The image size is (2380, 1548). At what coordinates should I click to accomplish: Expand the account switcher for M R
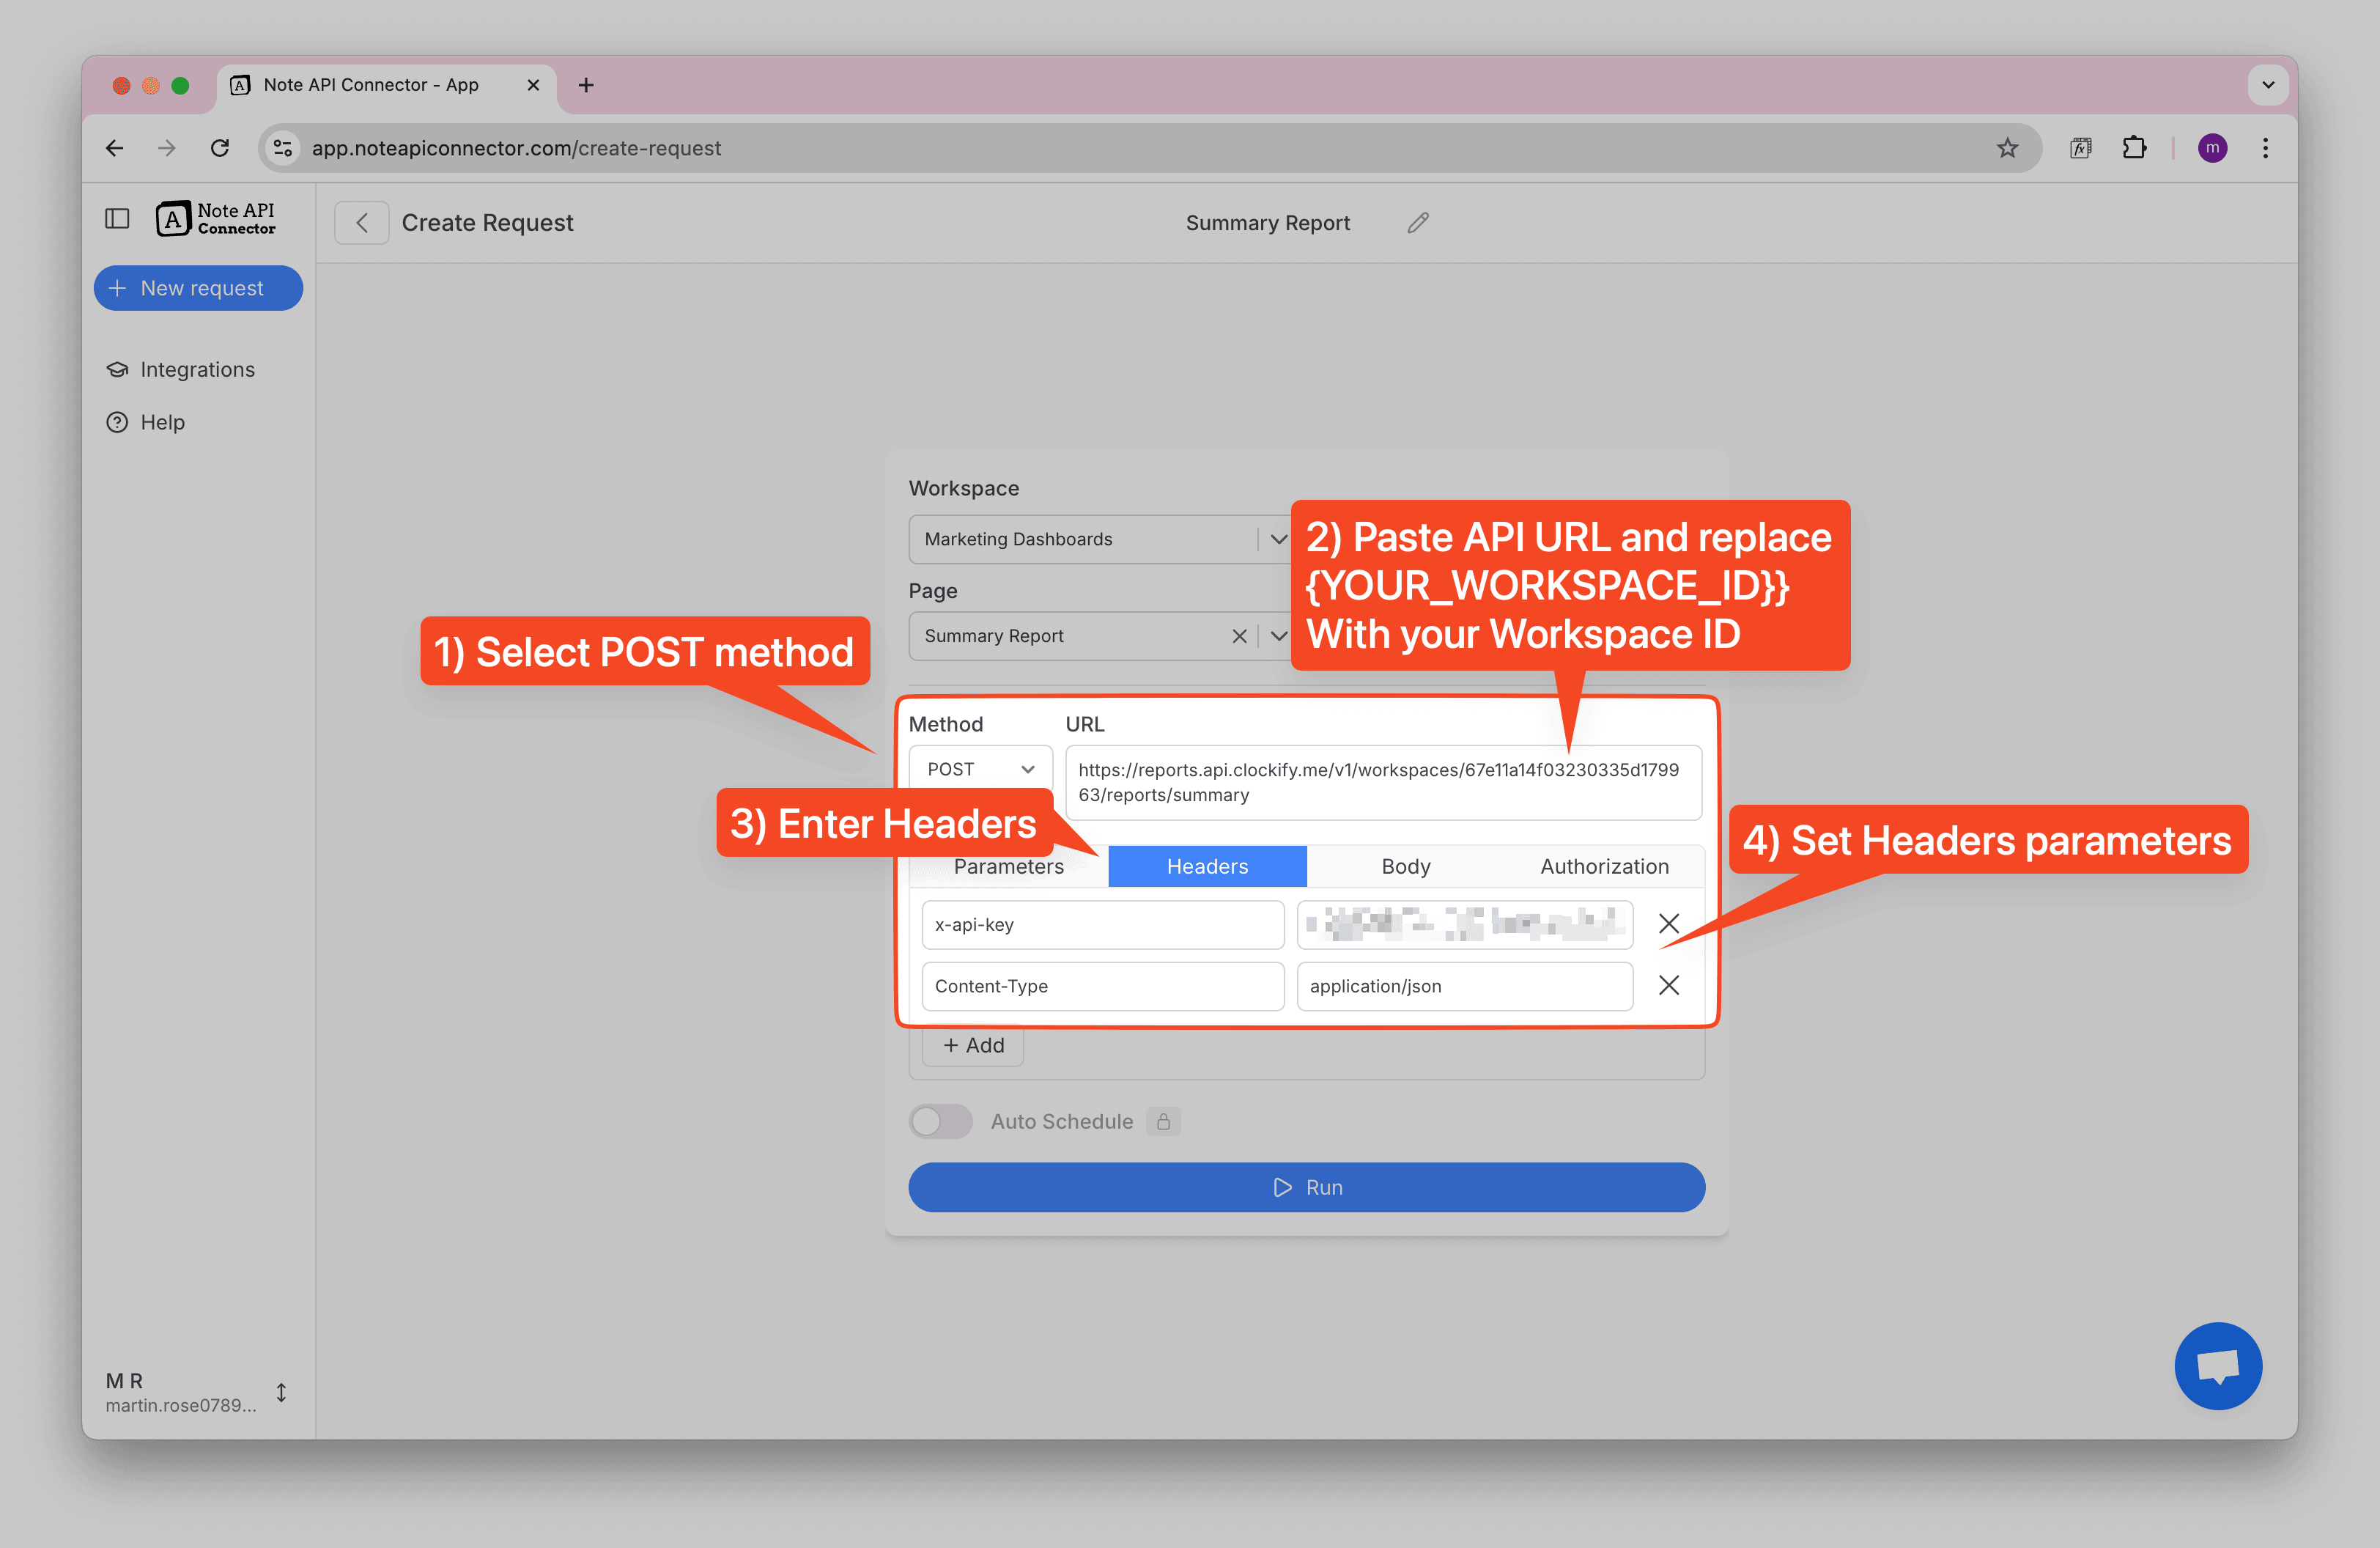pyautogui.click(x=281, y=1392)
